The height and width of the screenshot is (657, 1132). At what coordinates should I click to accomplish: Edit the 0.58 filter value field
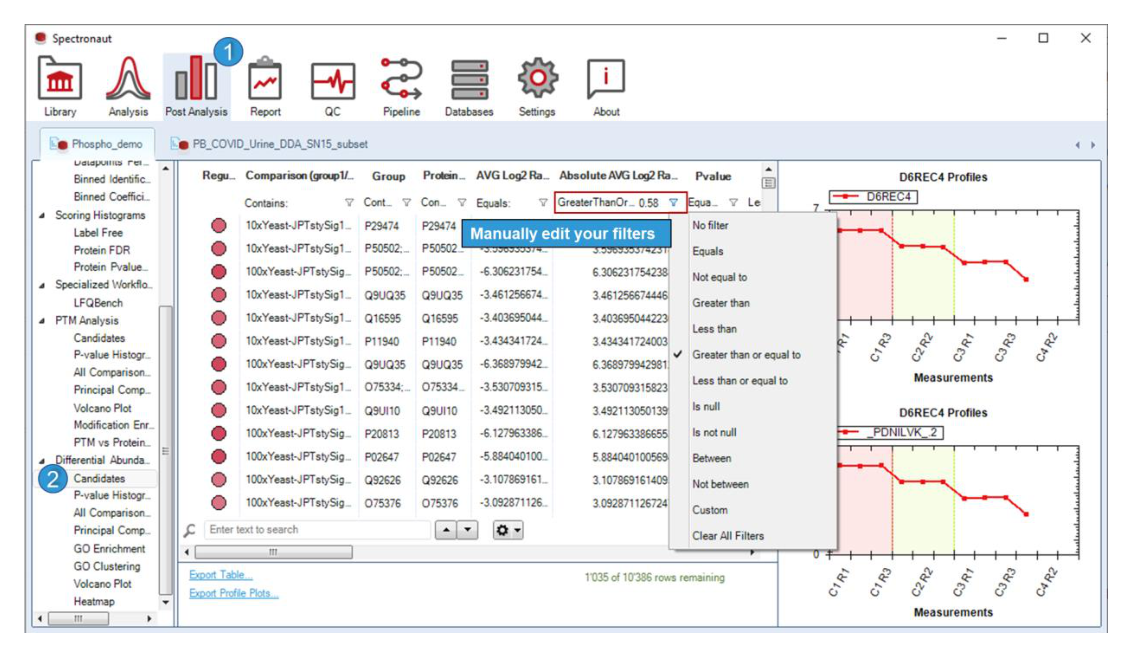649,203
